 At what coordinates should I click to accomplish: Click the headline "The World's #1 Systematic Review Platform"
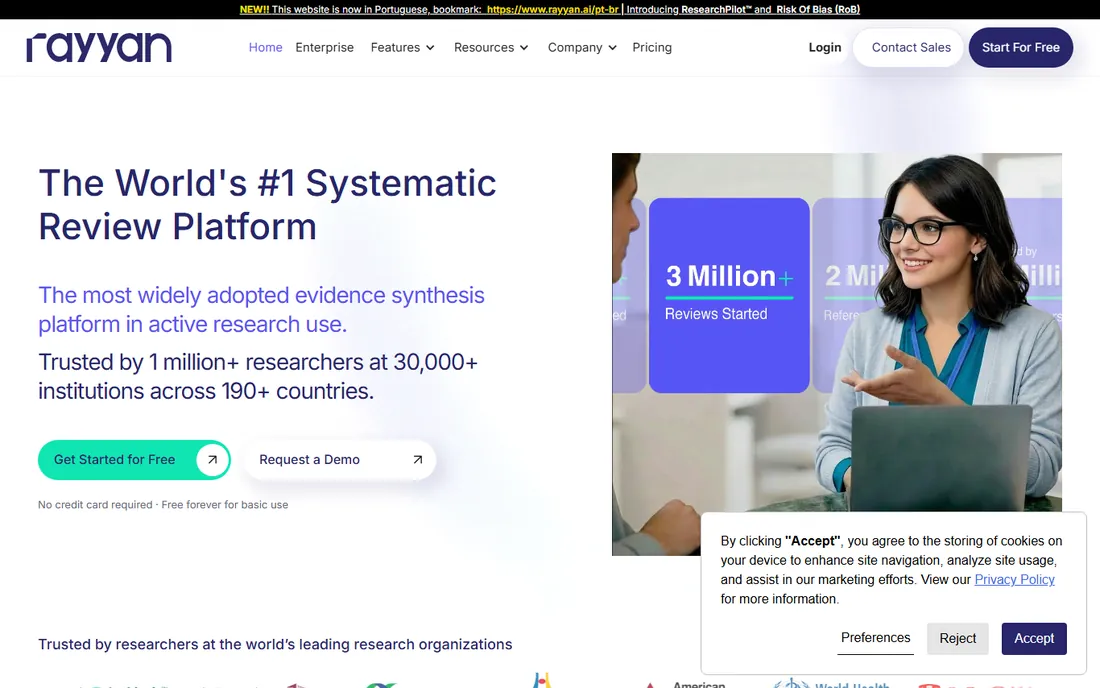[x=267, y=205]
